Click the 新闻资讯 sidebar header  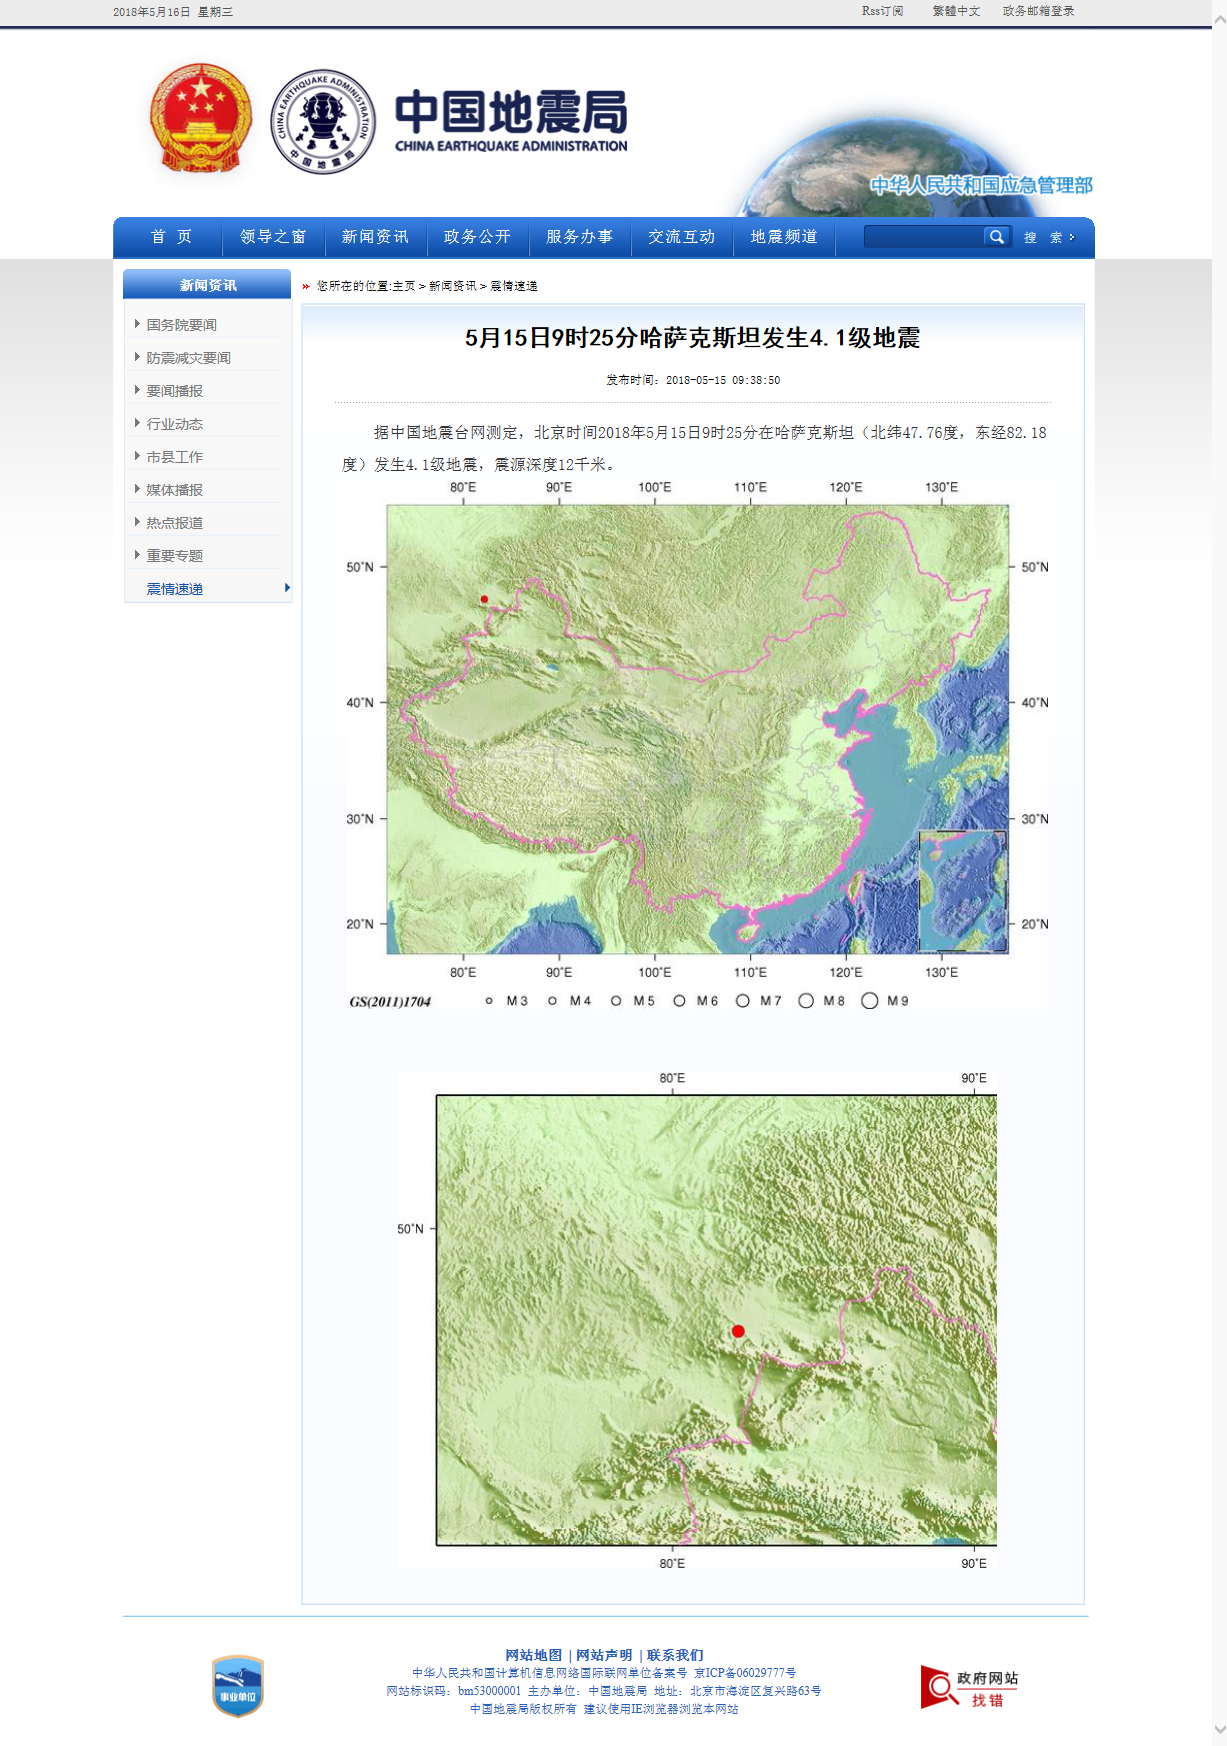207,285
